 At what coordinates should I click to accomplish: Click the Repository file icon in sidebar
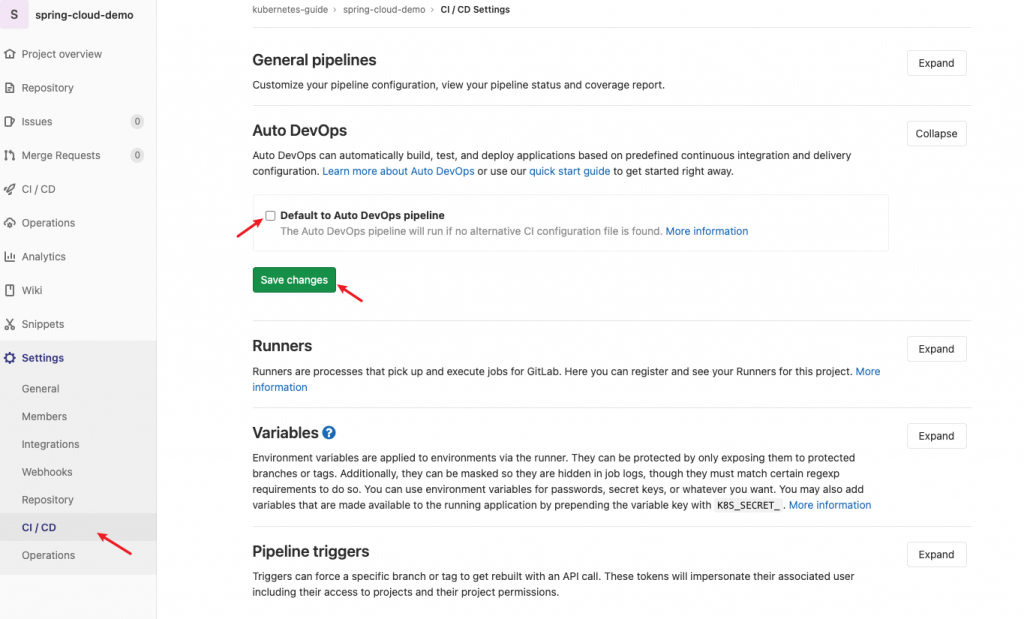10,87
